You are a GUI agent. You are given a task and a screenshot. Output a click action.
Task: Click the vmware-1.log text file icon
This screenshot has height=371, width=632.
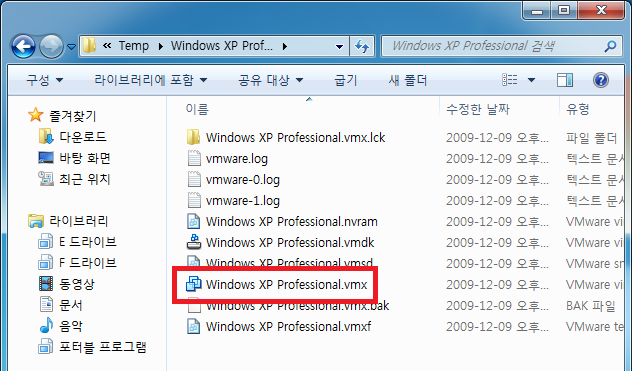(194, 200)
